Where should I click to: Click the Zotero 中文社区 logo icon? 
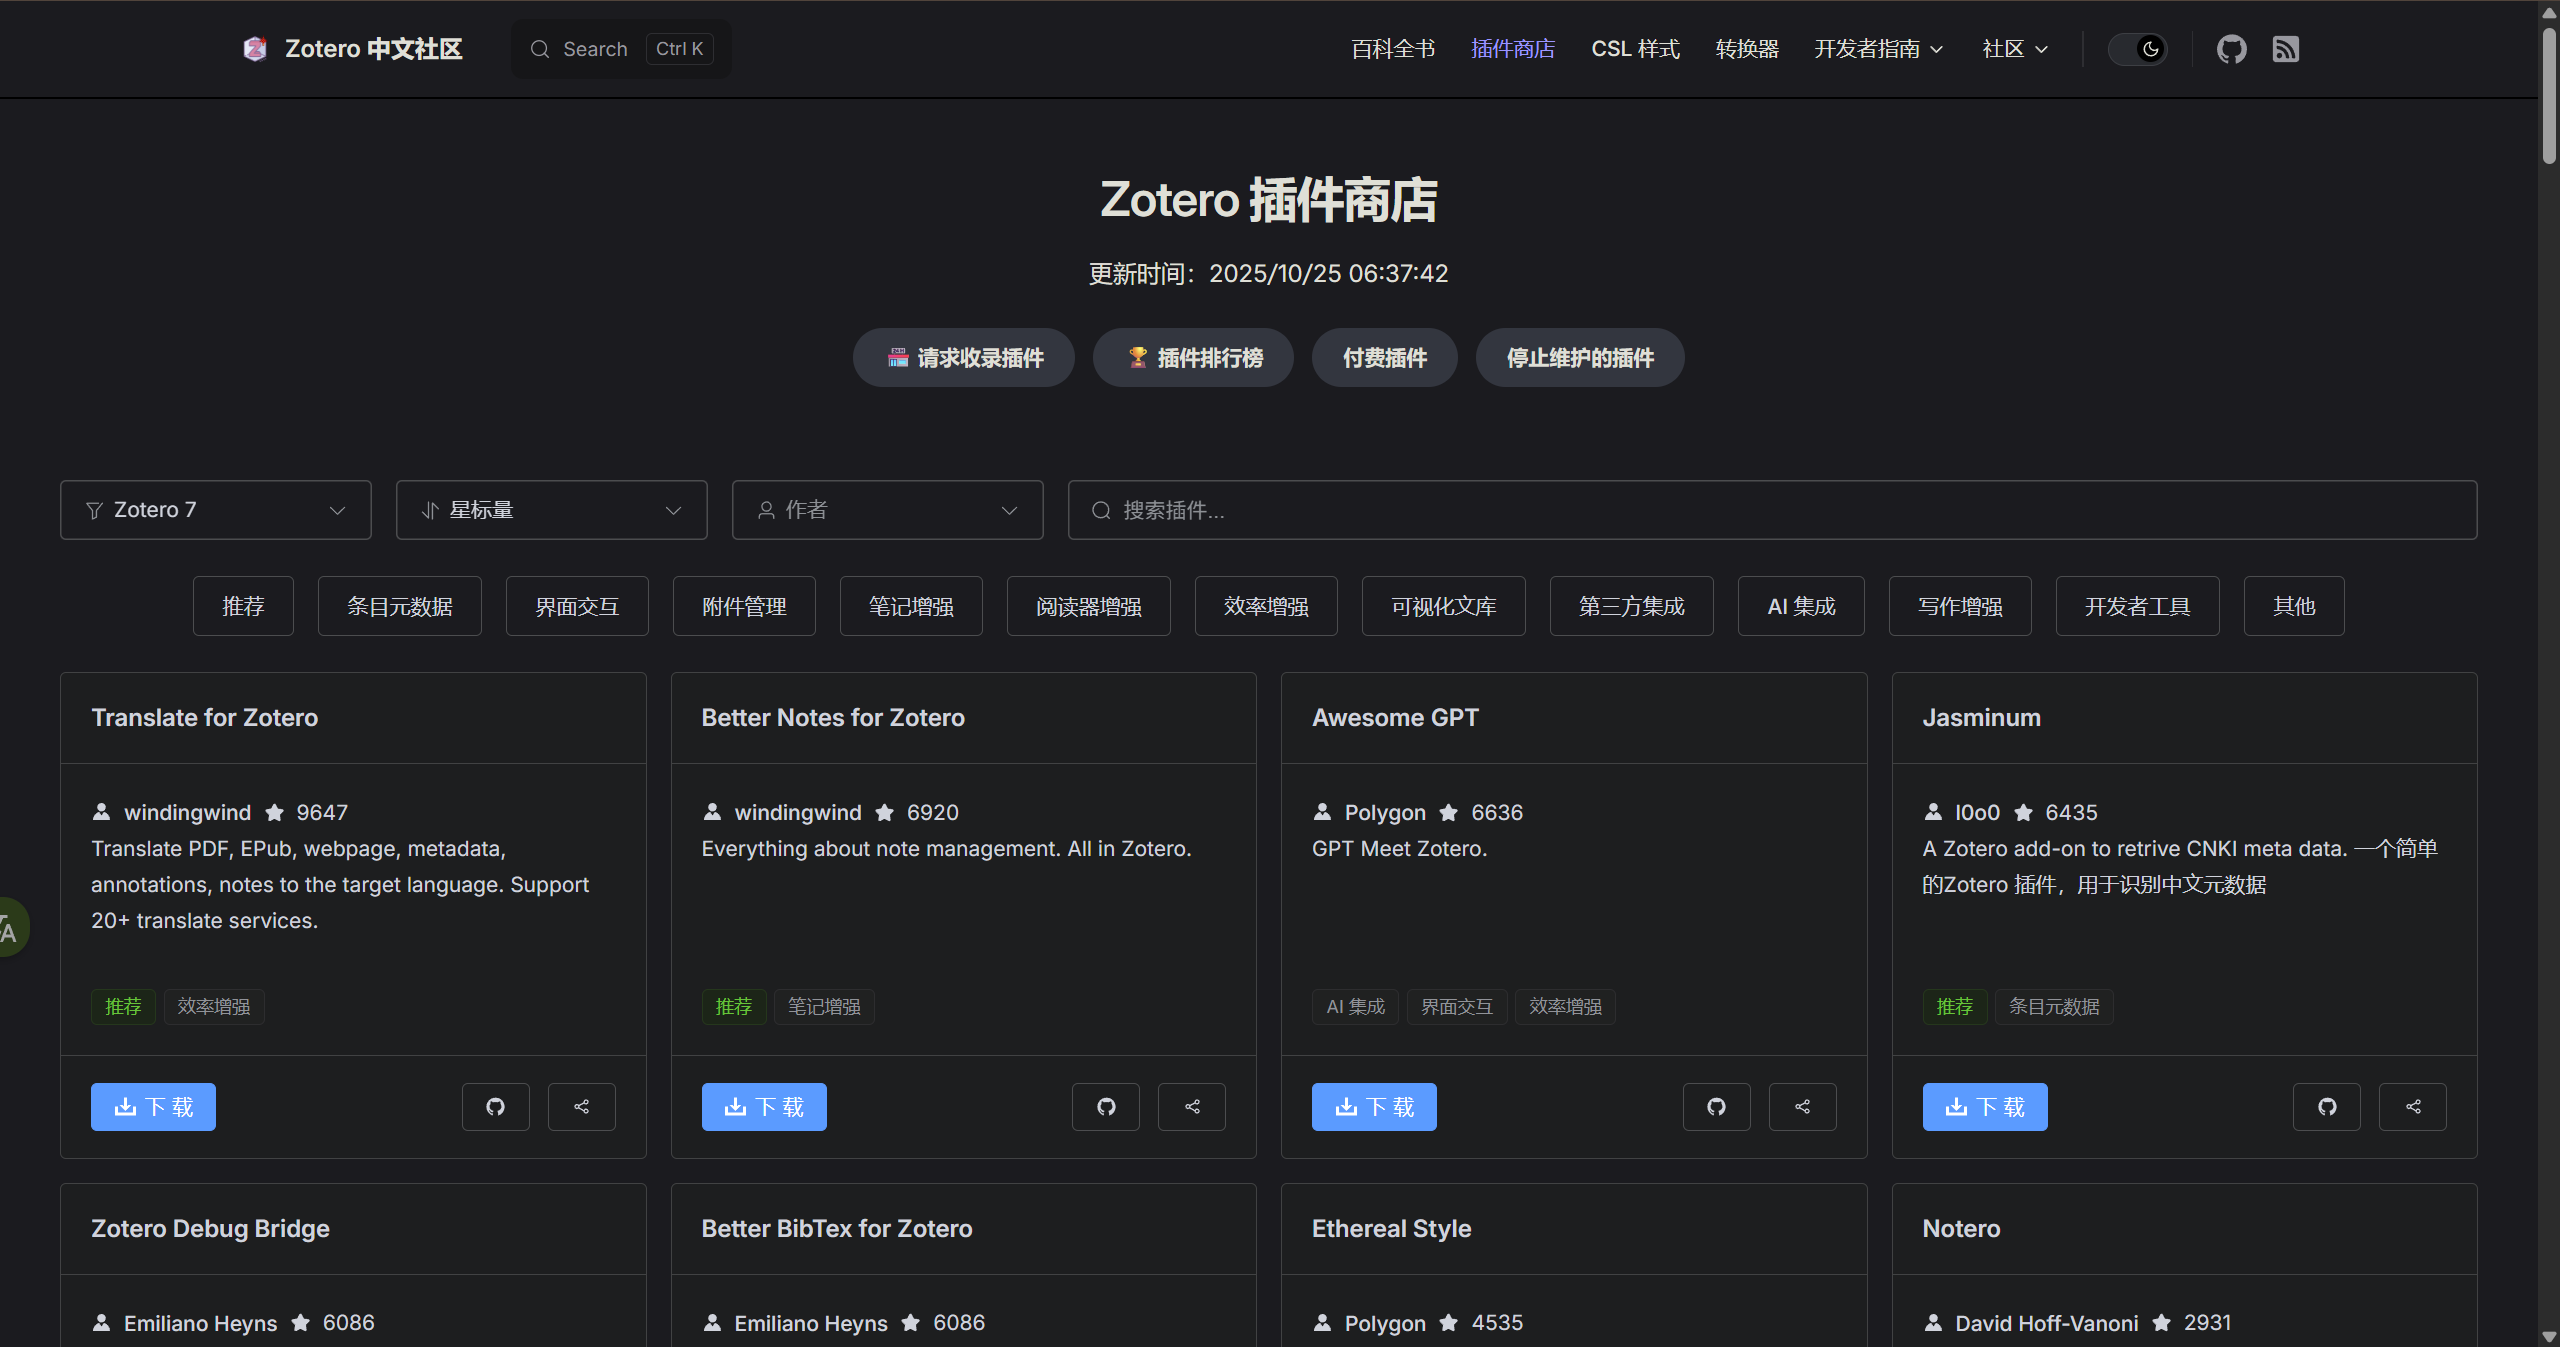[255, 49]
